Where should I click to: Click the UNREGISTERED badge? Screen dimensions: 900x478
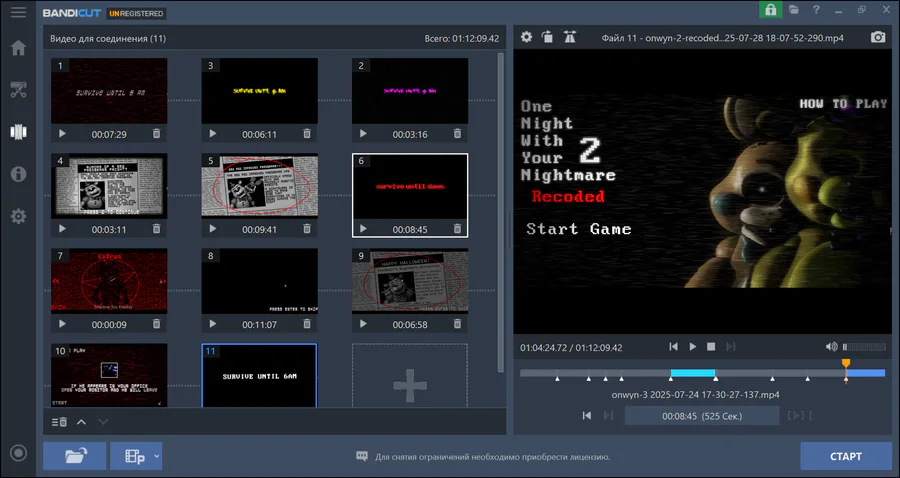[x=137, y=13]
